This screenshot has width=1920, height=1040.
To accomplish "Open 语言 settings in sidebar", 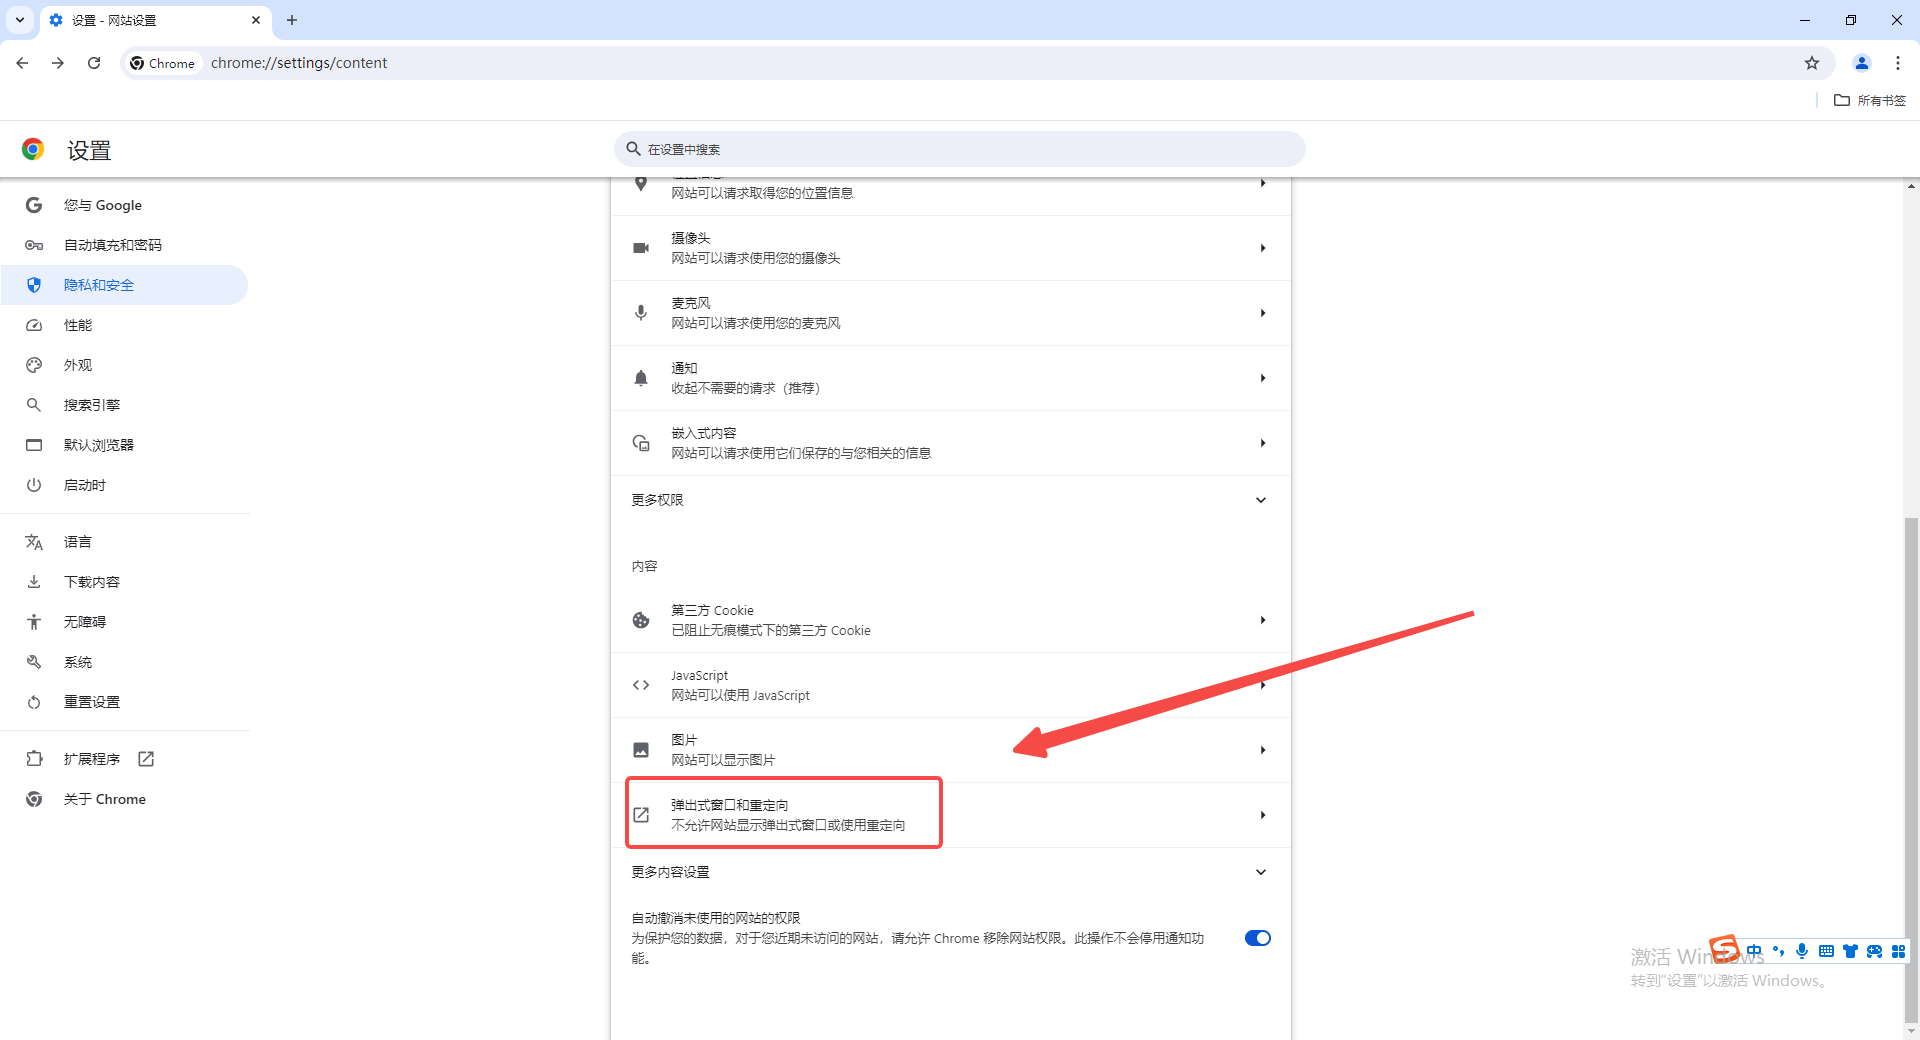I will pos(125,542).
